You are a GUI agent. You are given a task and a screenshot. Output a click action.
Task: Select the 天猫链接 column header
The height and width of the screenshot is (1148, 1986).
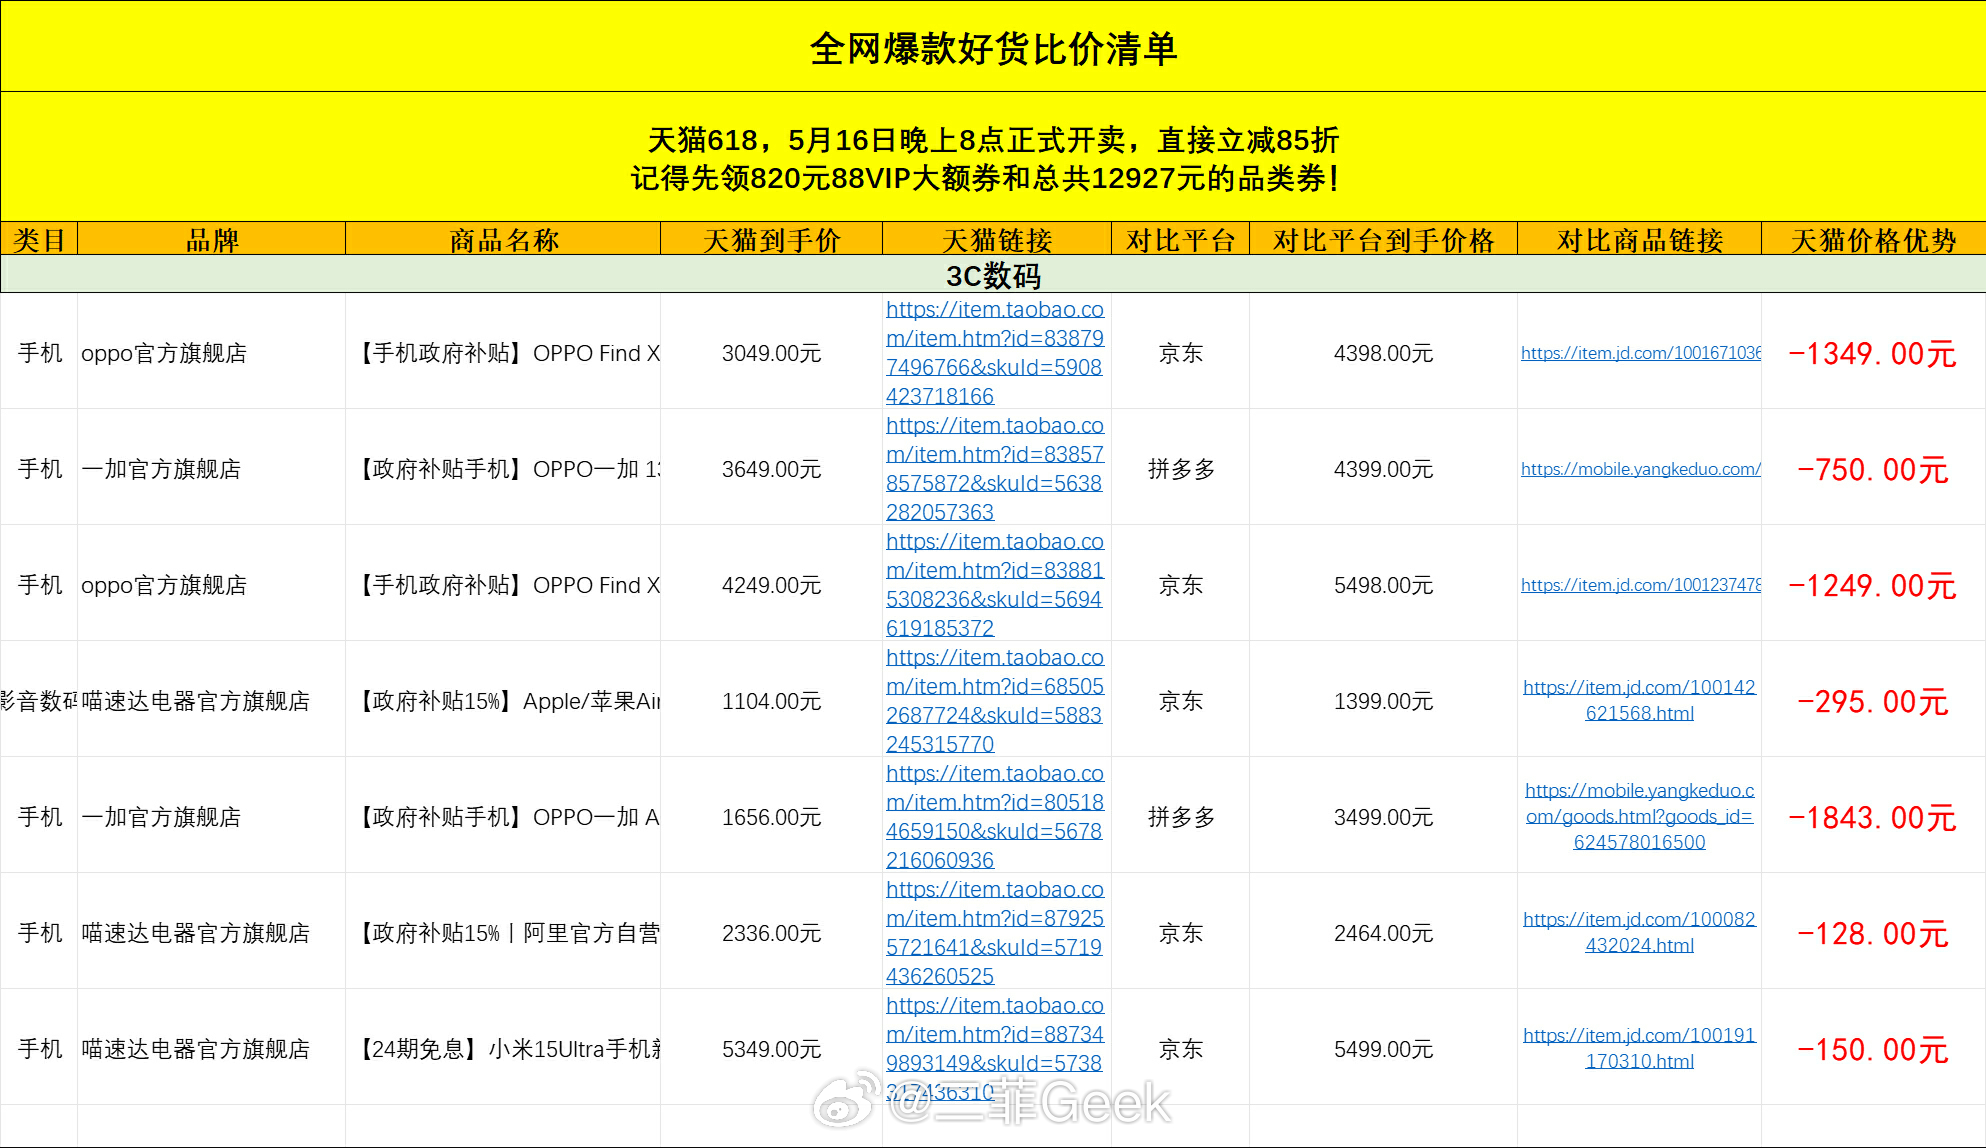997,240
